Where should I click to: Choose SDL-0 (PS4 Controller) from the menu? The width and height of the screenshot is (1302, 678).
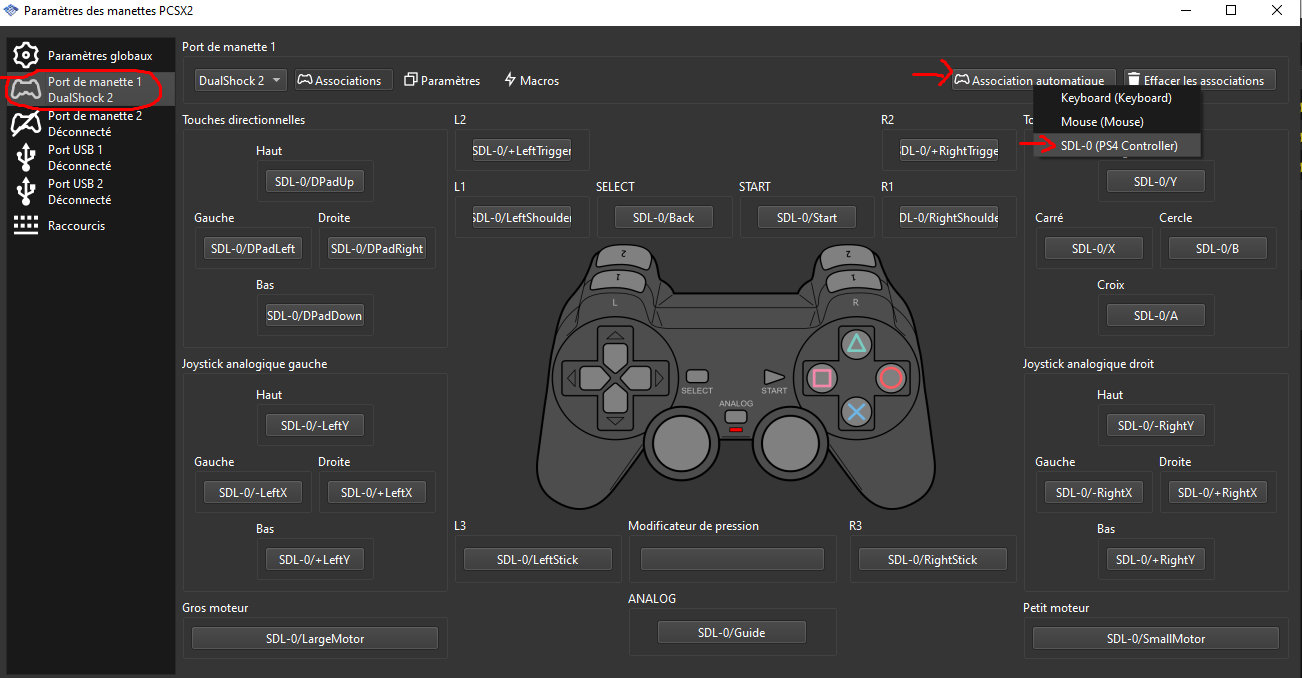pos(1116,146)
